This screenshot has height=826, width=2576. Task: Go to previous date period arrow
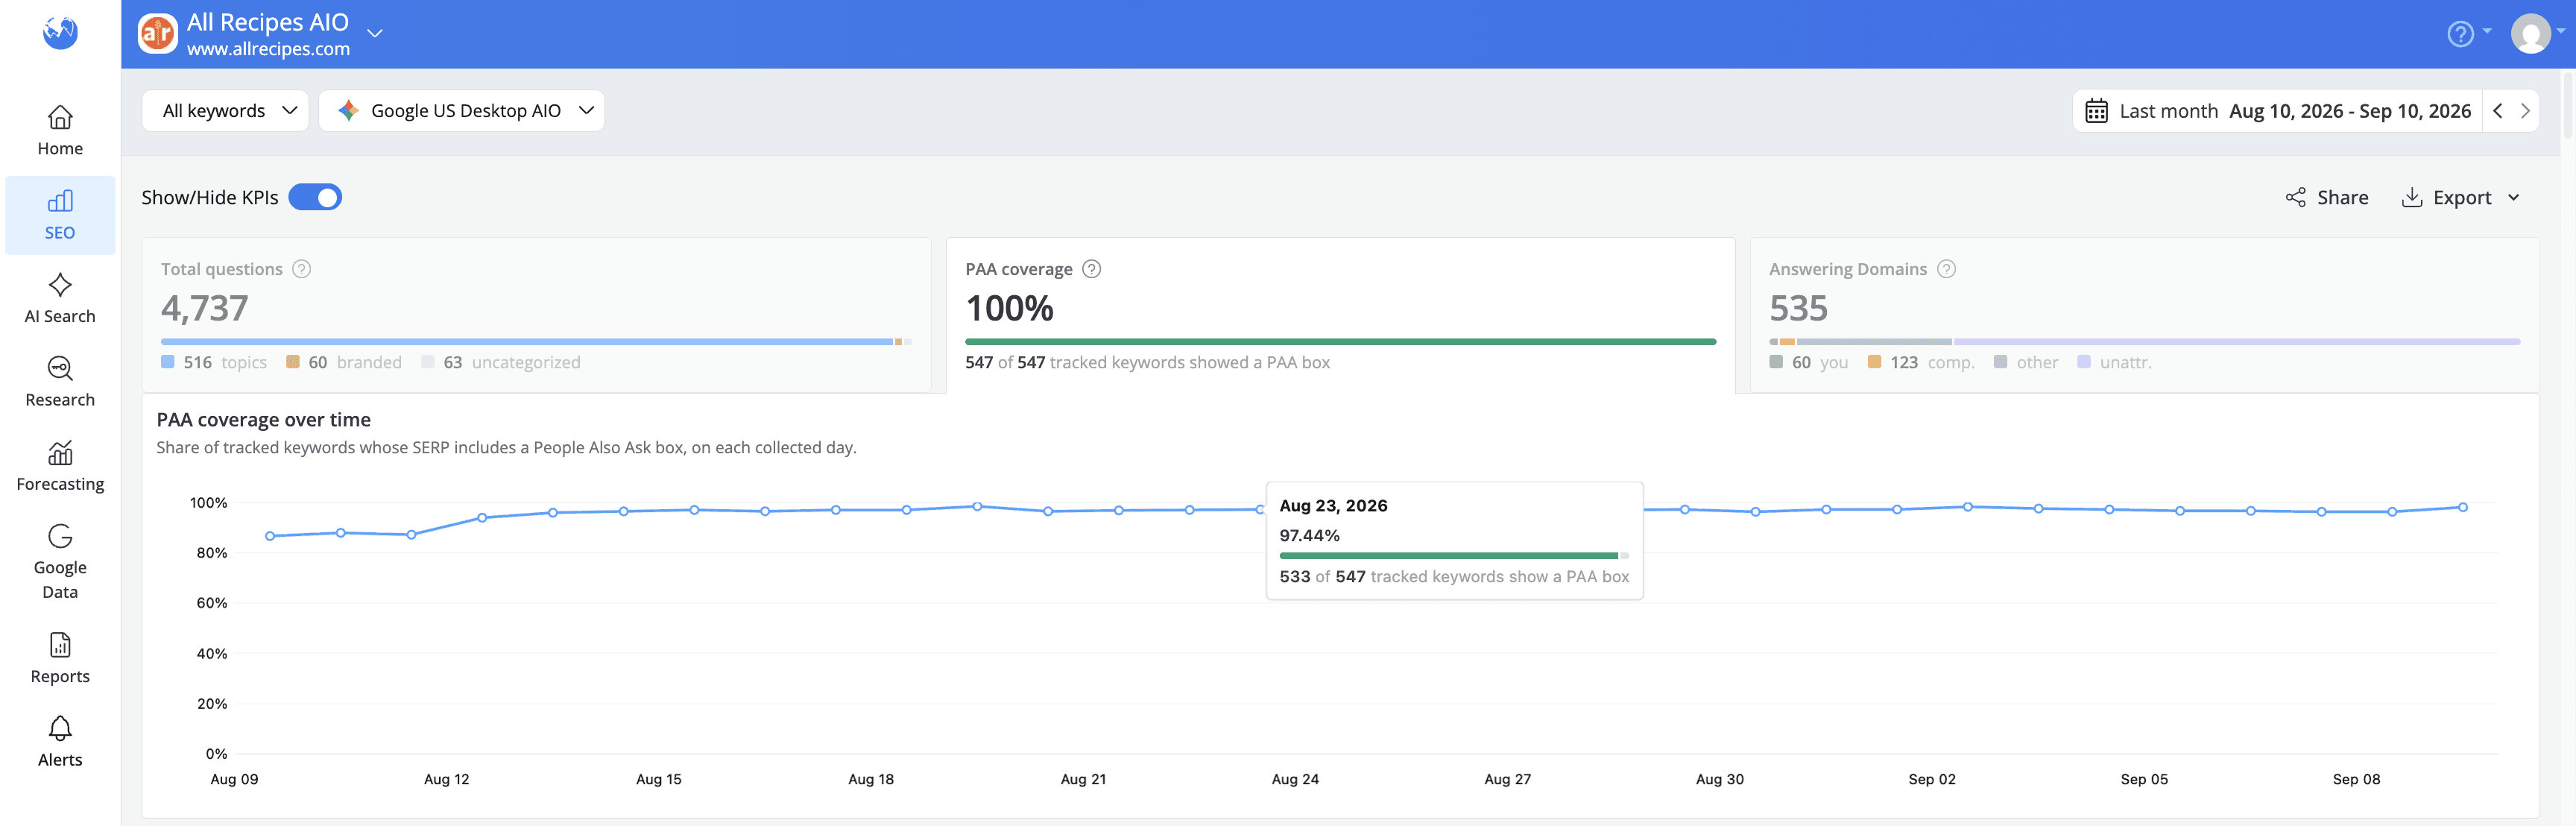(x=2498, y=111)
